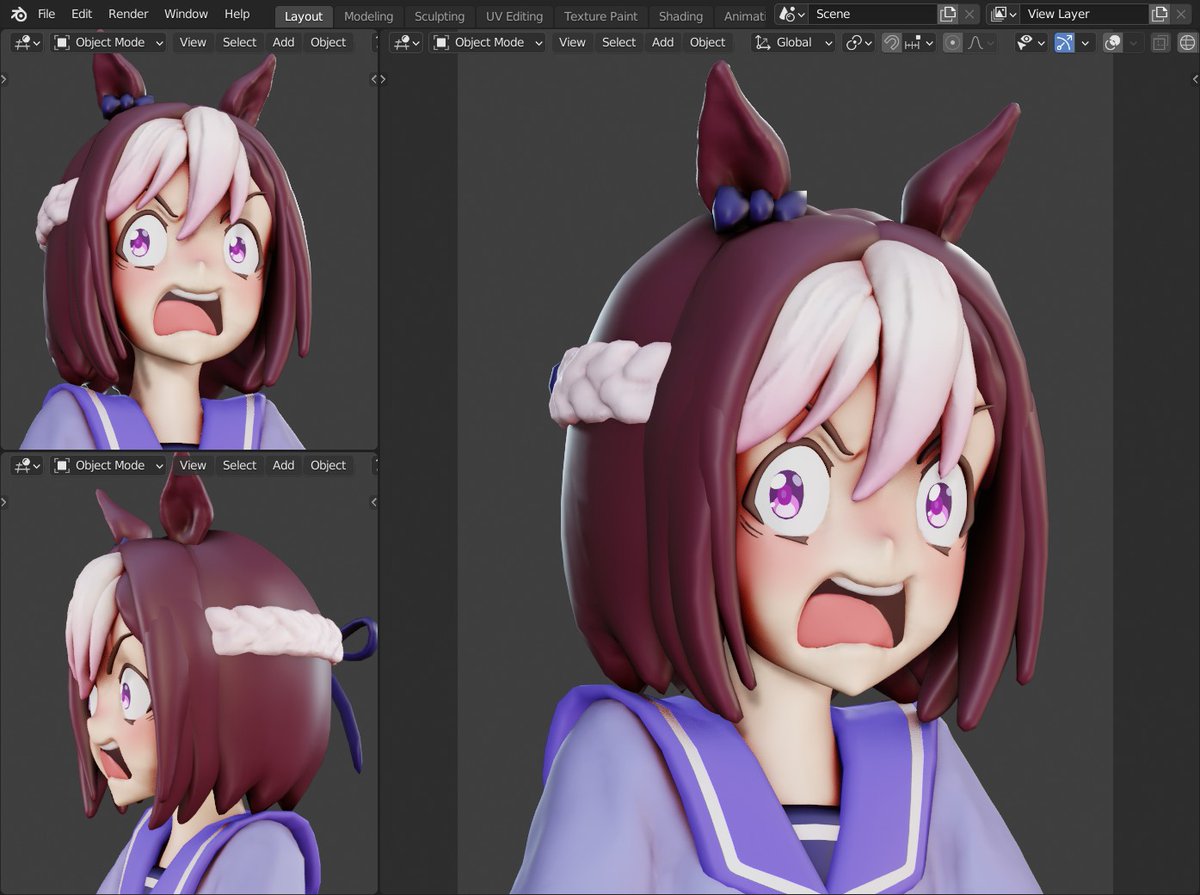The width and height of the screenshot is (1200, 895).
Task: Open Object menu in bottom-left viewport
Action: [x=328, y=465]
